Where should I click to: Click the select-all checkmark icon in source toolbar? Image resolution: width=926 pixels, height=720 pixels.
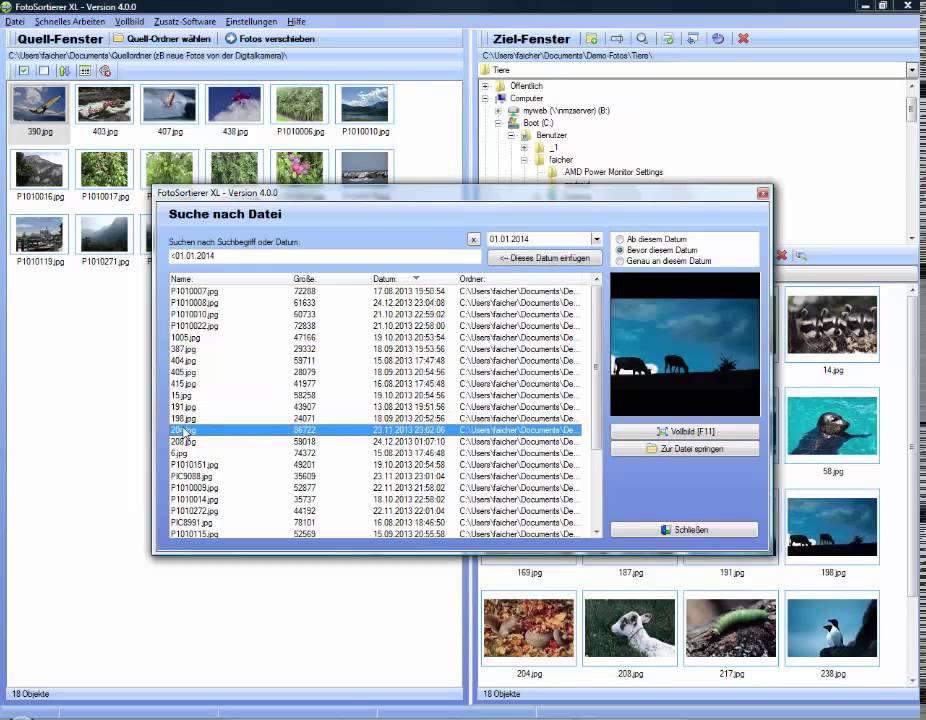point(24,71)
